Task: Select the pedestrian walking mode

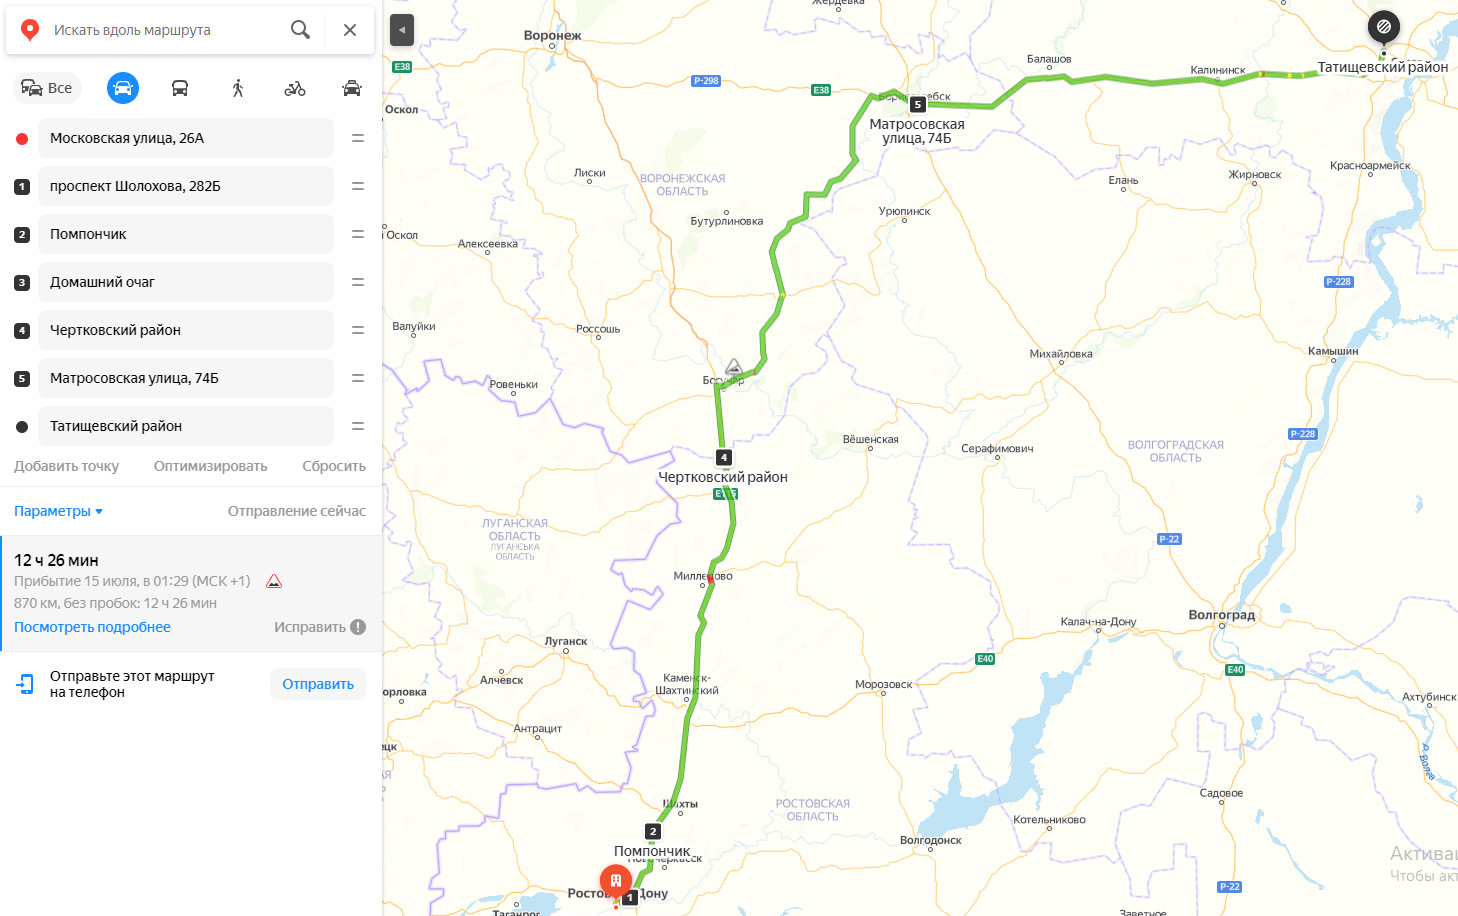Action: pos(238,88)
